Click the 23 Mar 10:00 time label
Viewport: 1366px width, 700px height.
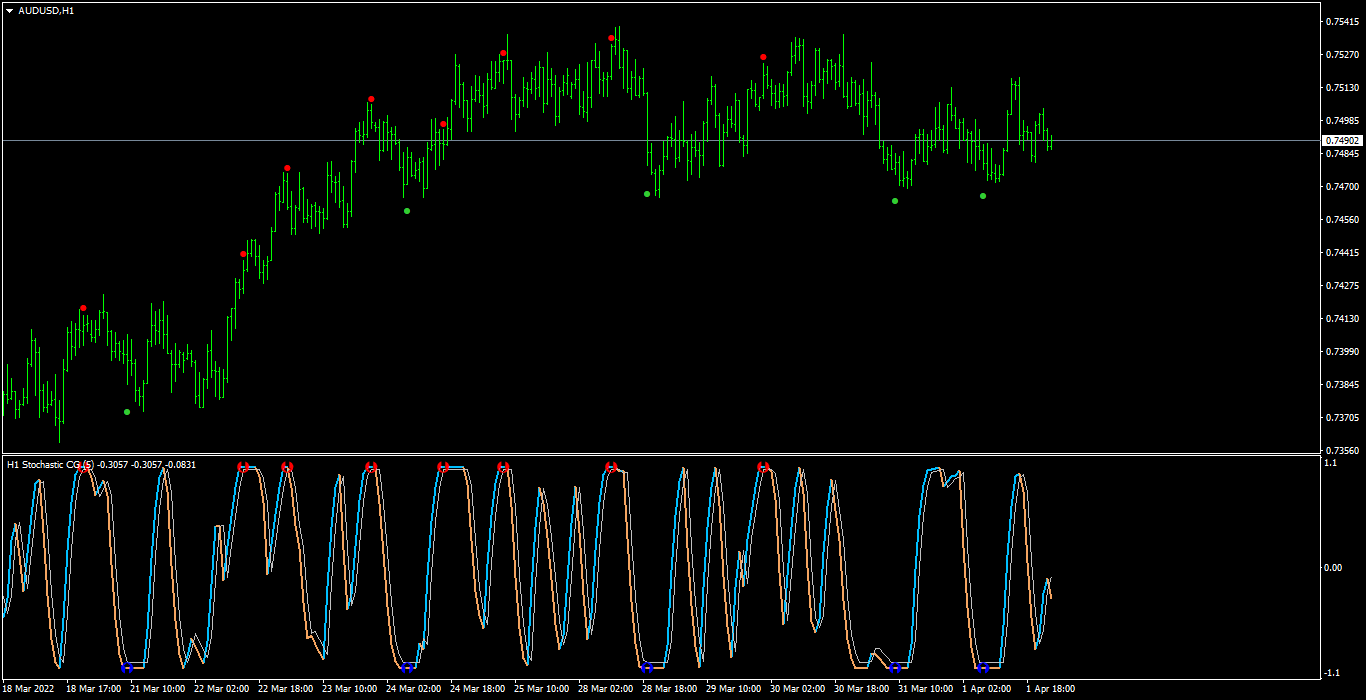350,689
